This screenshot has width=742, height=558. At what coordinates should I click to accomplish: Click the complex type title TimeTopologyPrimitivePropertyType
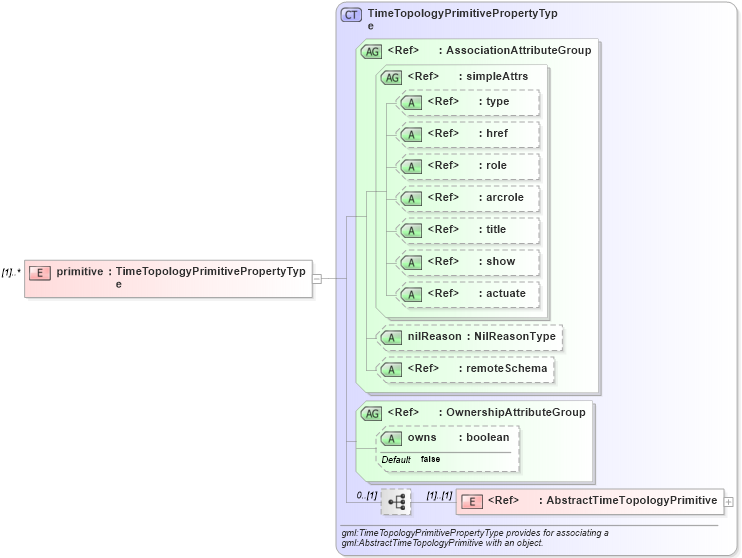[x=462, y=19]
